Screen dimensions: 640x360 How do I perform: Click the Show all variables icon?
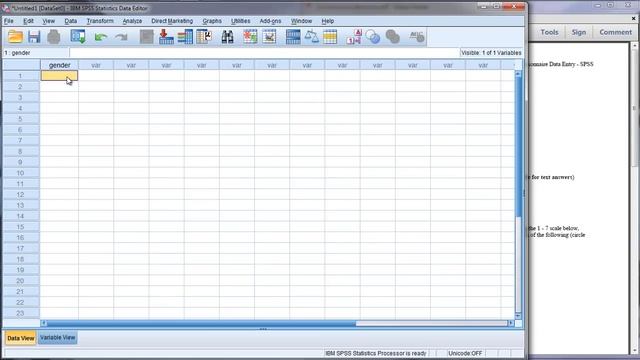tap(393, 37)
